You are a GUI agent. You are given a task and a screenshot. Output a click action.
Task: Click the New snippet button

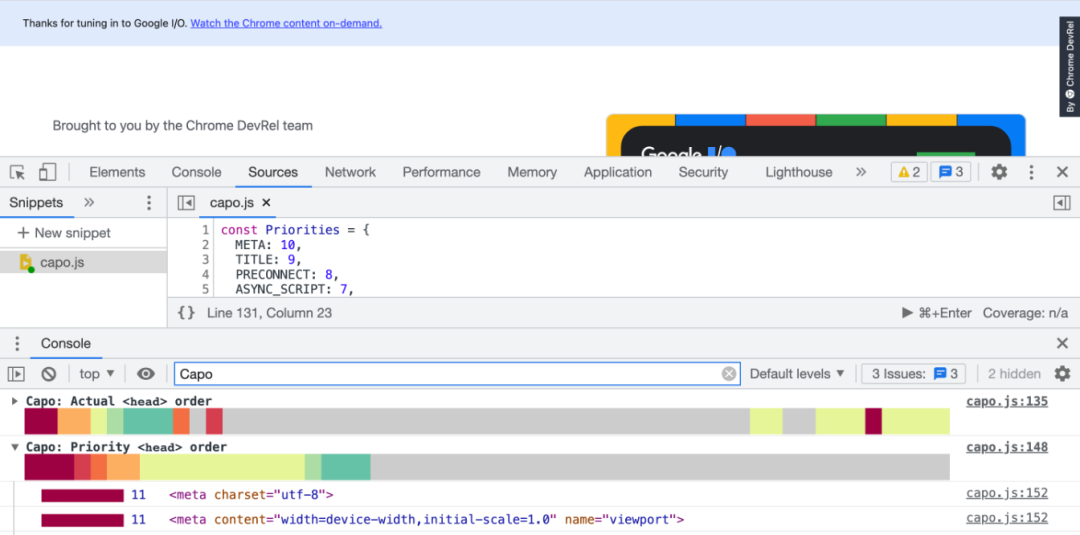click(x=64, y=233)
